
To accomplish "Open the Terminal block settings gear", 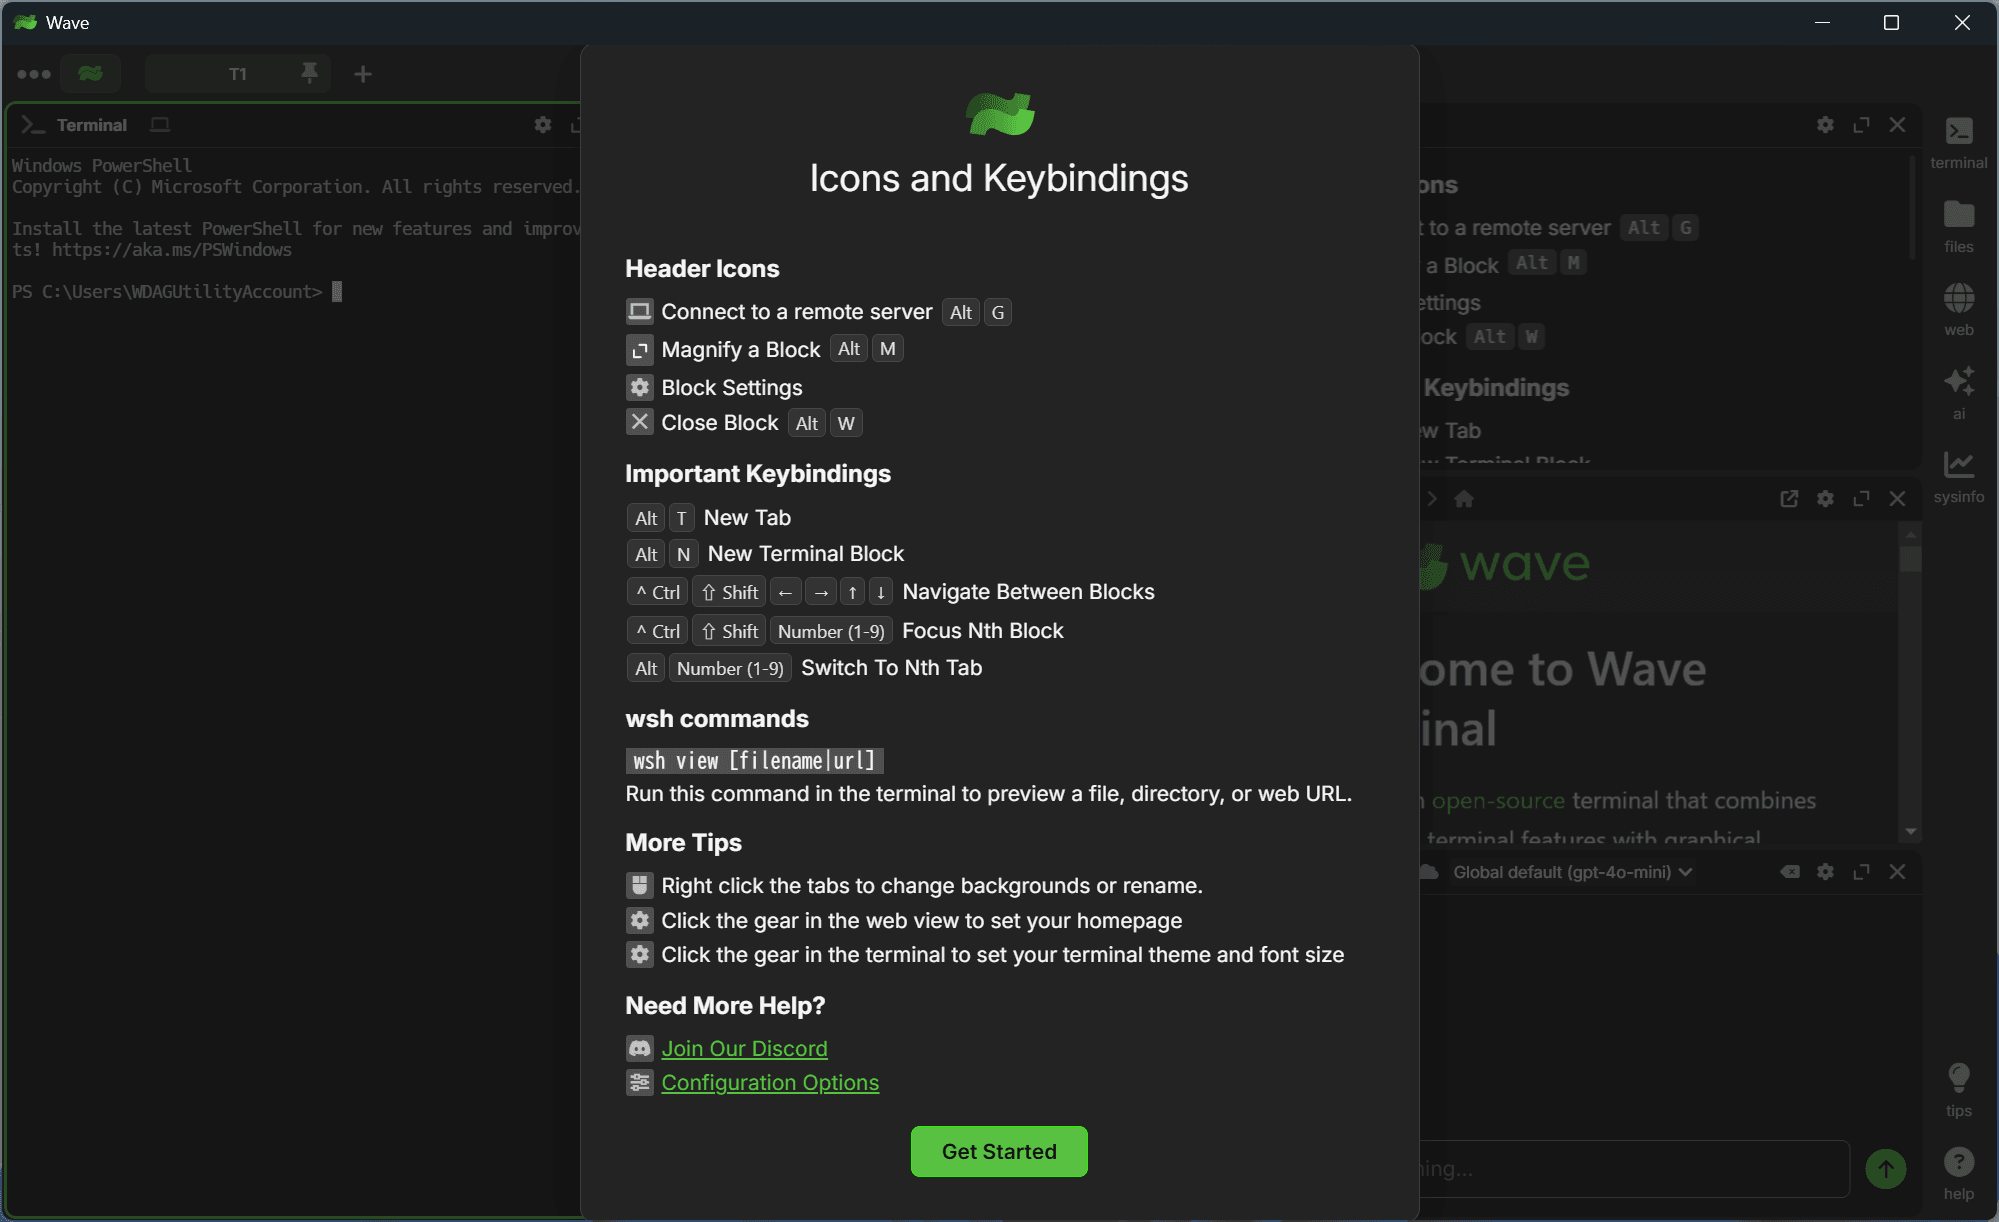I will point(542,125).
